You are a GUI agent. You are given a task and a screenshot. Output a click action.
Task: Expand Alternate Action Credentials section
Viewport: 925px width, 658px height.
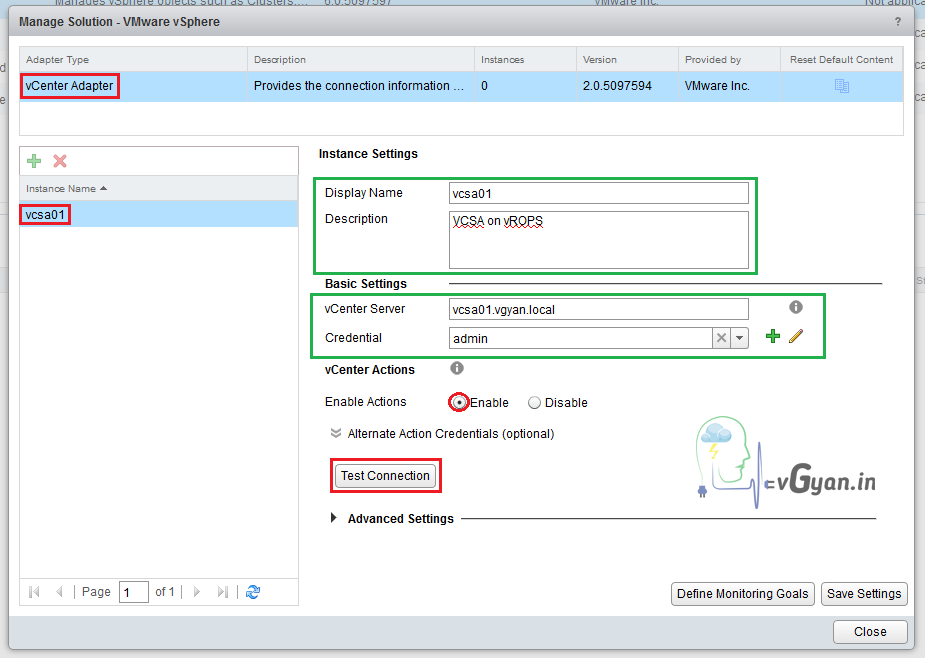click(x=336, y=434)
